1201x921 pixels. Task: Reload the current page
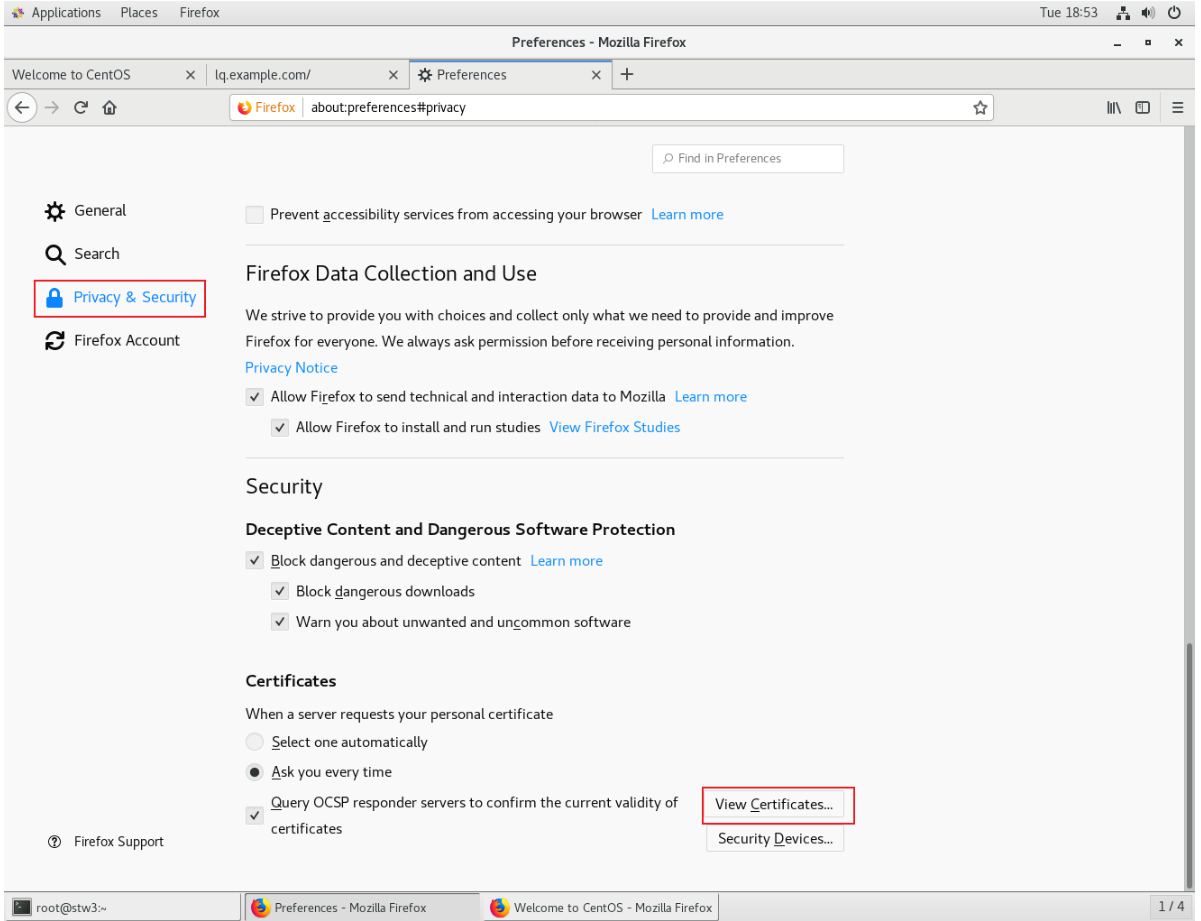point(80,108)
